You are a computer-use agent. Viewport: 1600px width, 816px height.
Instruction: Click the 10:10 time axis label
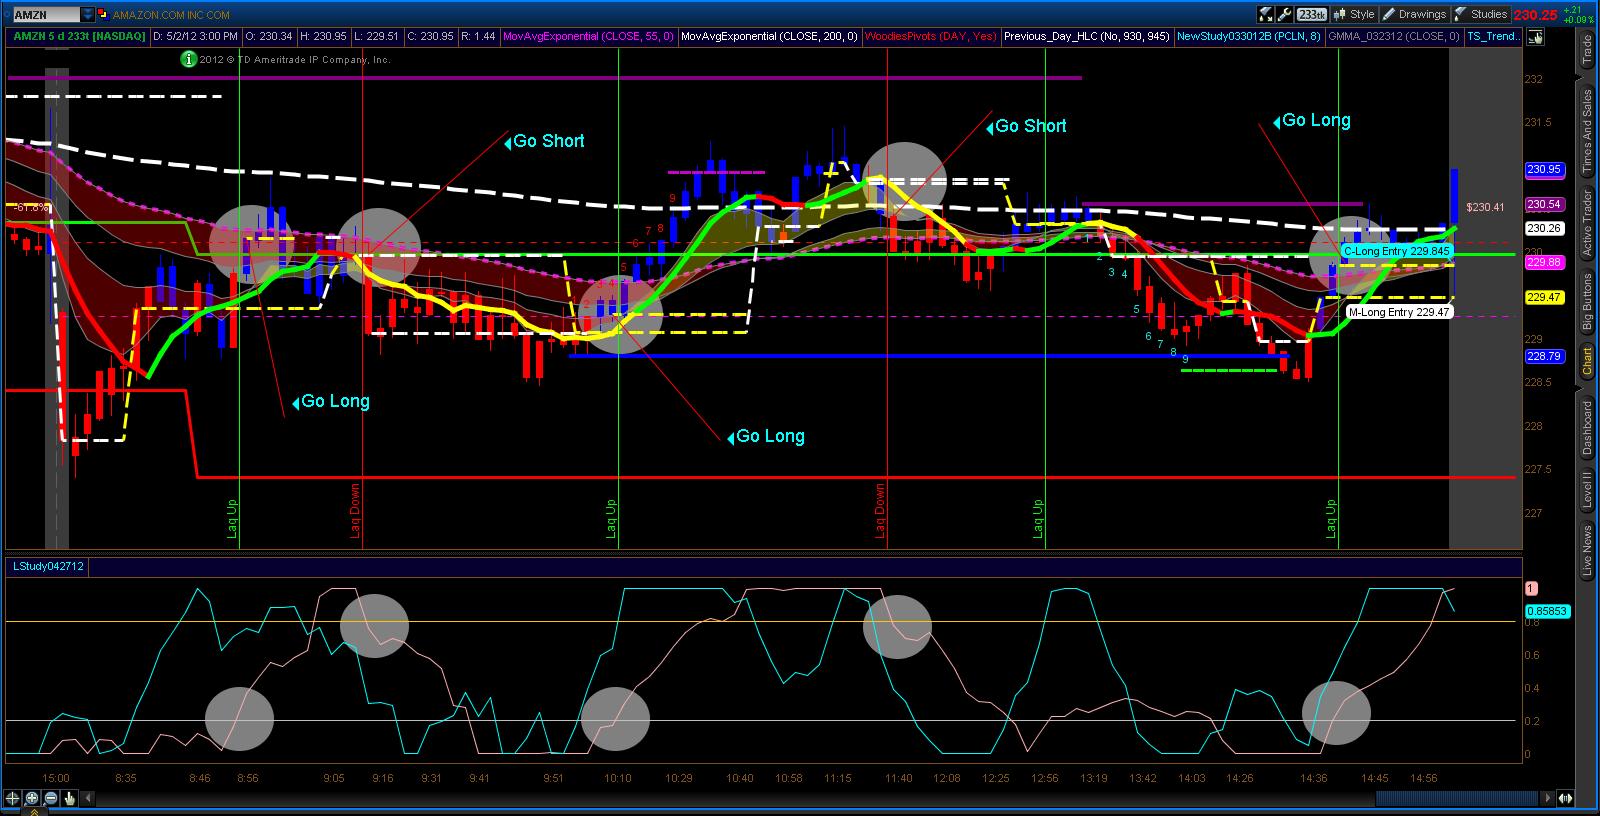[617, 778]
